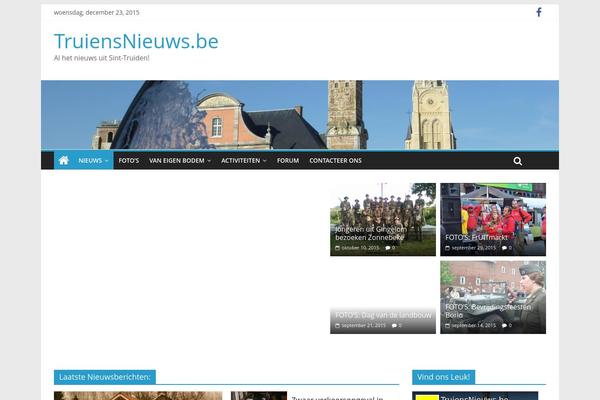Image resolution: width=600 pixels, height=400 pixels.
Task: Click comment icon on Fruitmarkt article
Action: point(504,248)
